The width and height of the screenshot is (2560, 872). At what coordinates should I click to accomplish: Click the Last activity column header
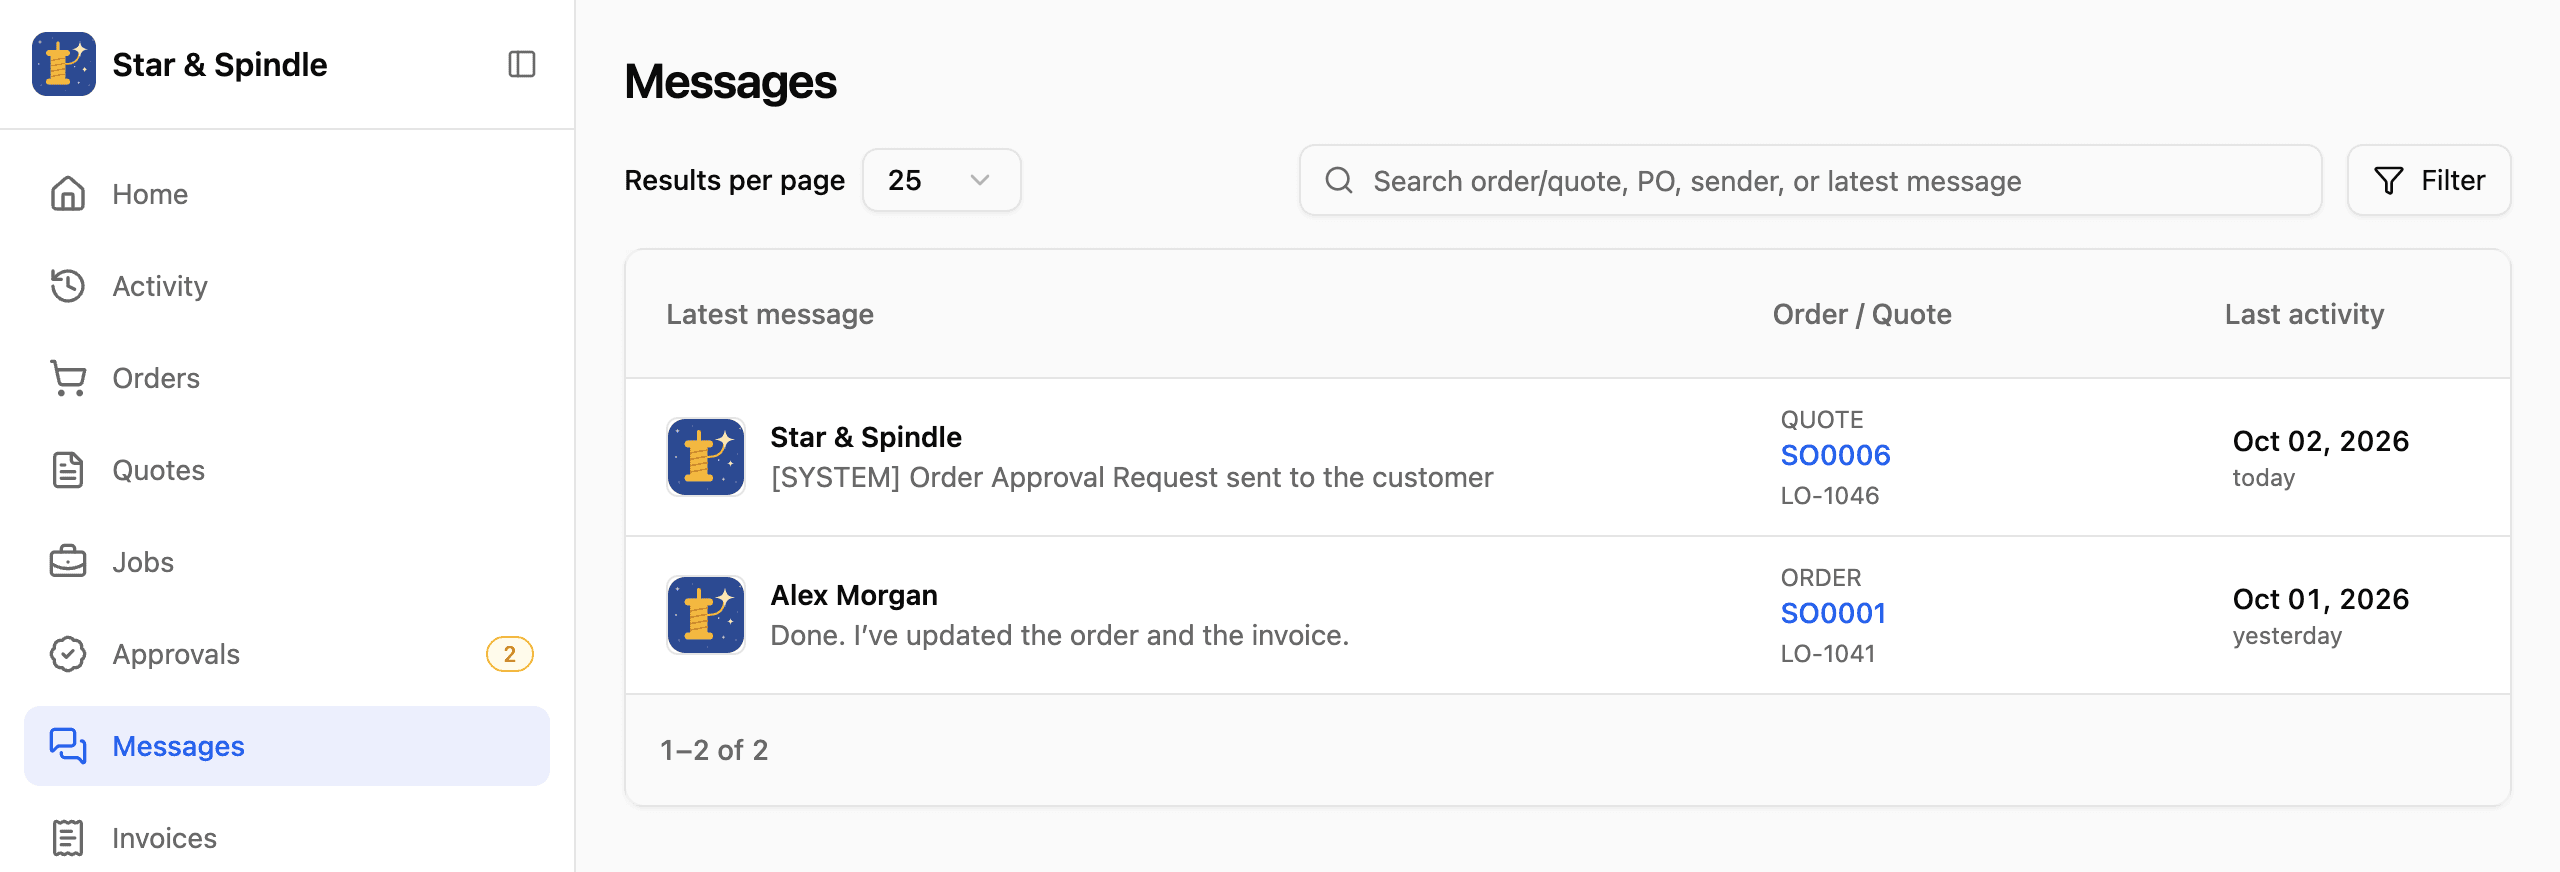click(2304, 314)
